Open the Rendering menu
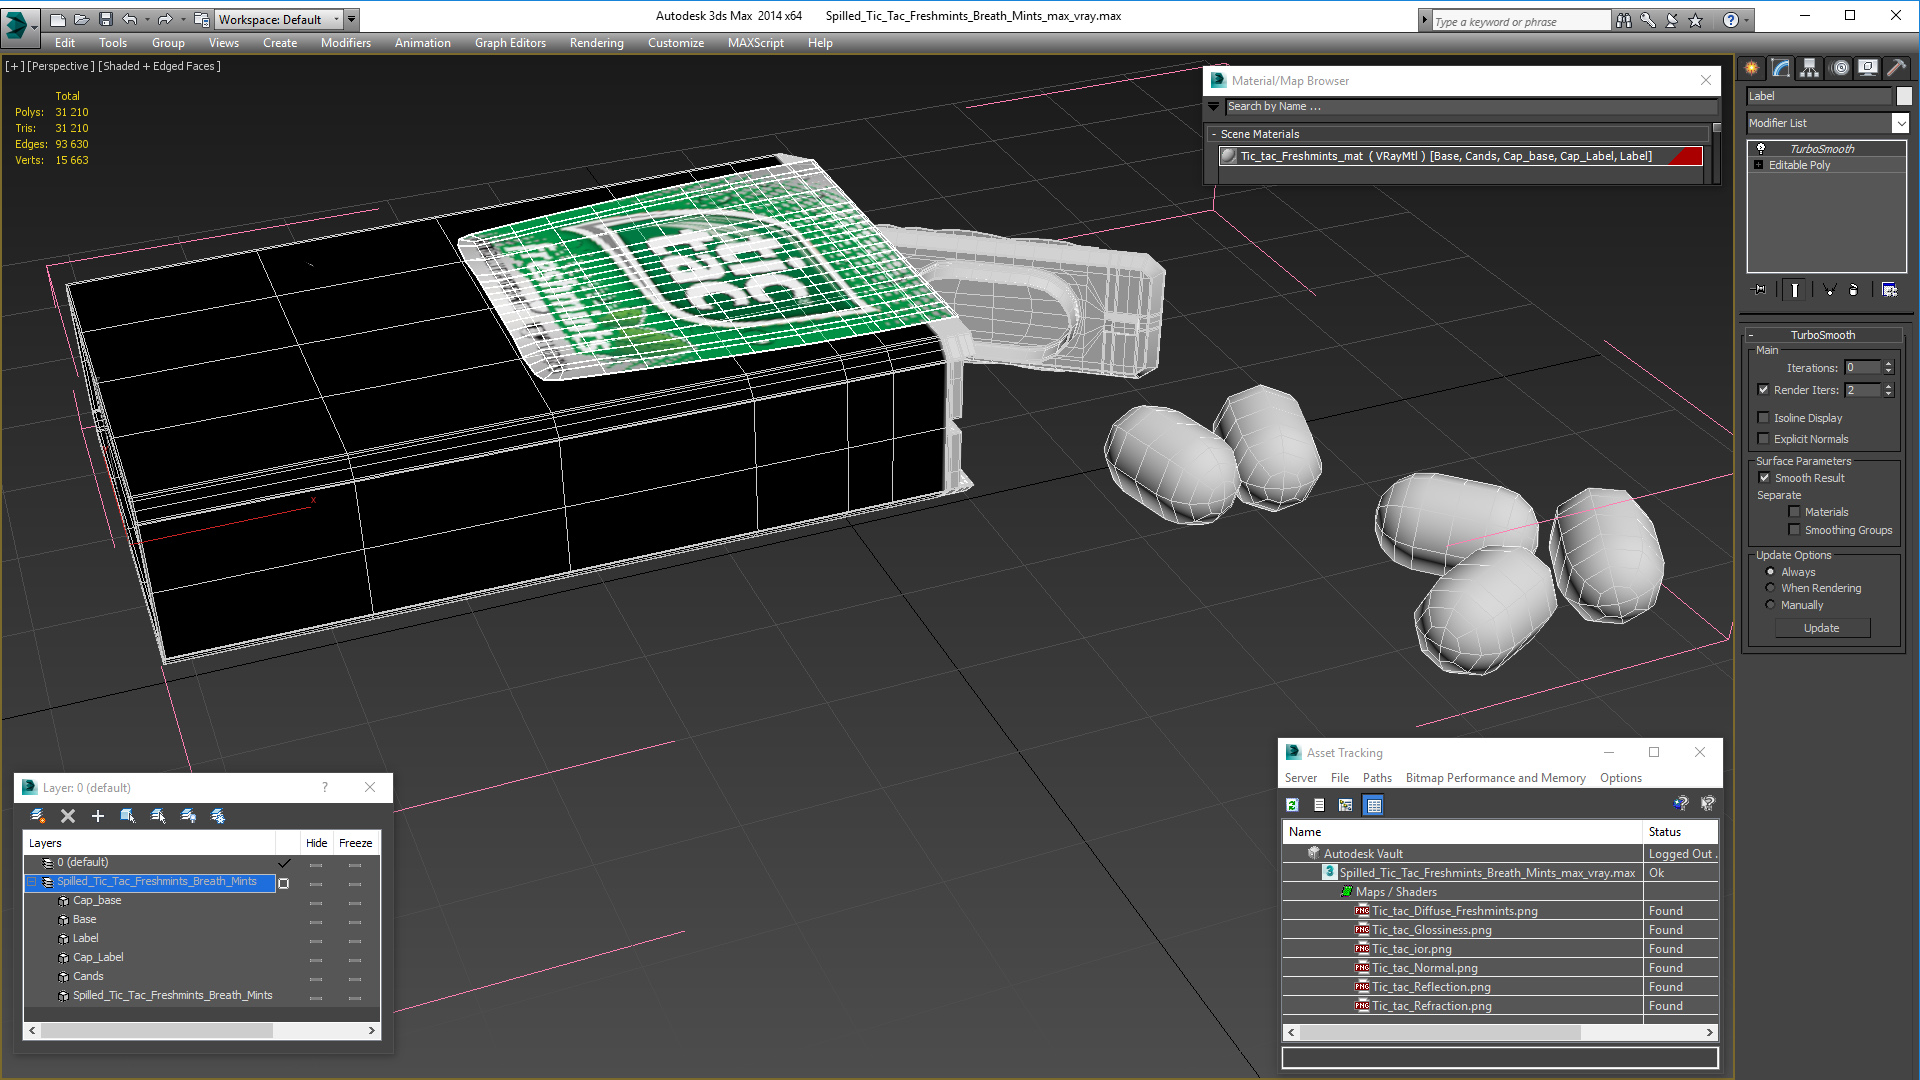The width and height of the screenshot is (1920, 1080). [x=596, y=43]
